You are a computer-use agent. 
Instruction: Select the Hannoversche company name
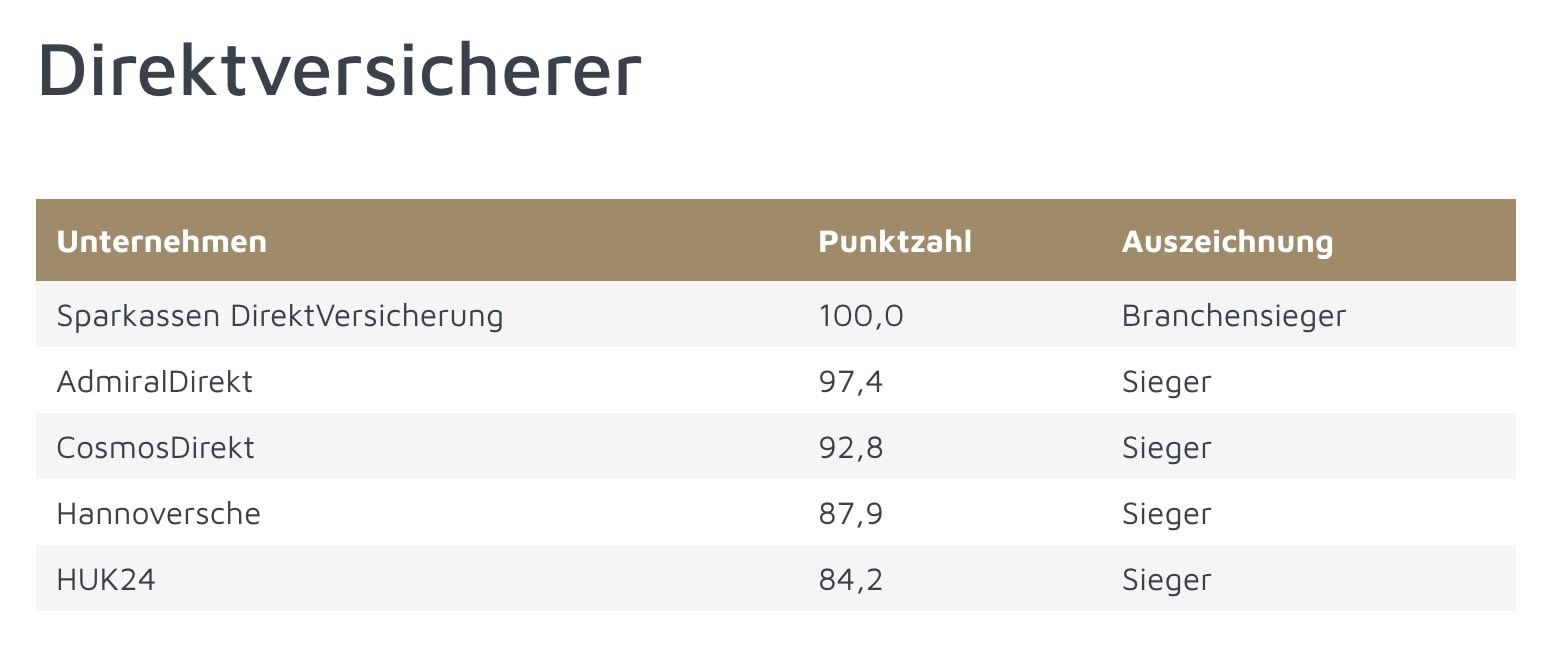(x=159, y=513)
